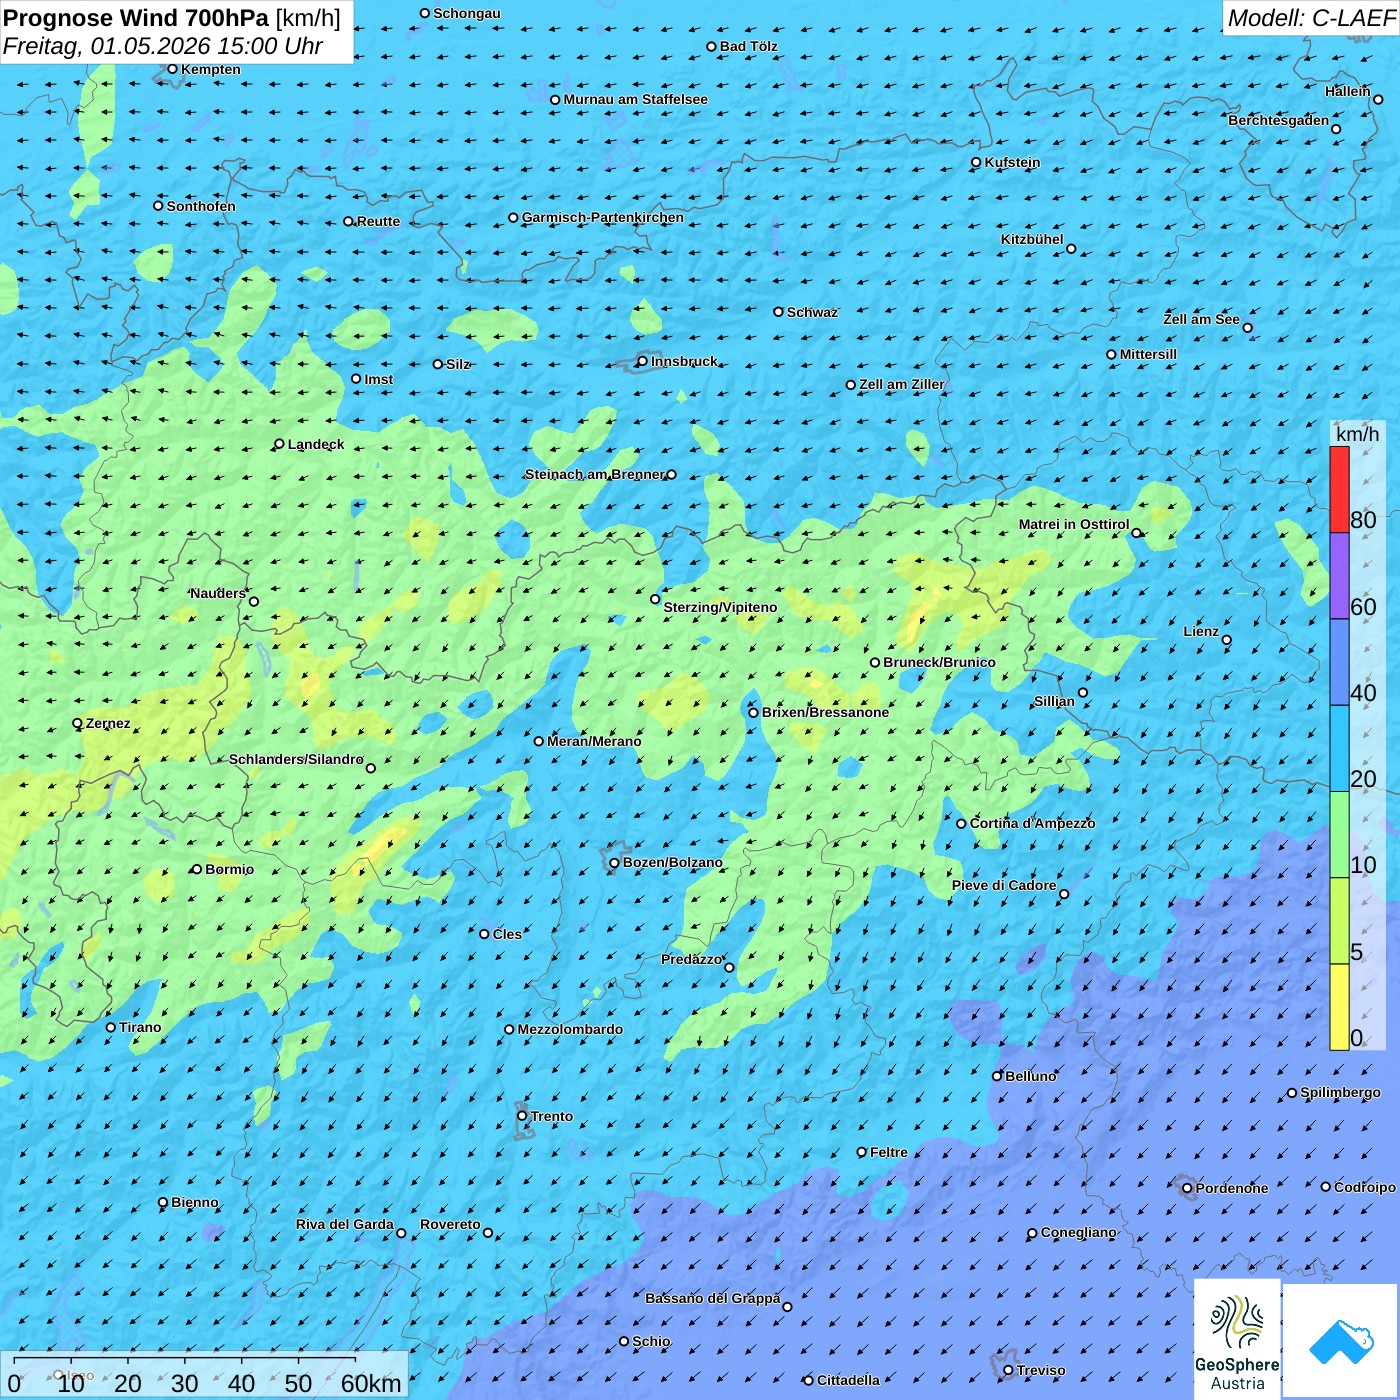Click the 'Sonthofen' label
This screenshot has width=1400, height=1400.
202,206
